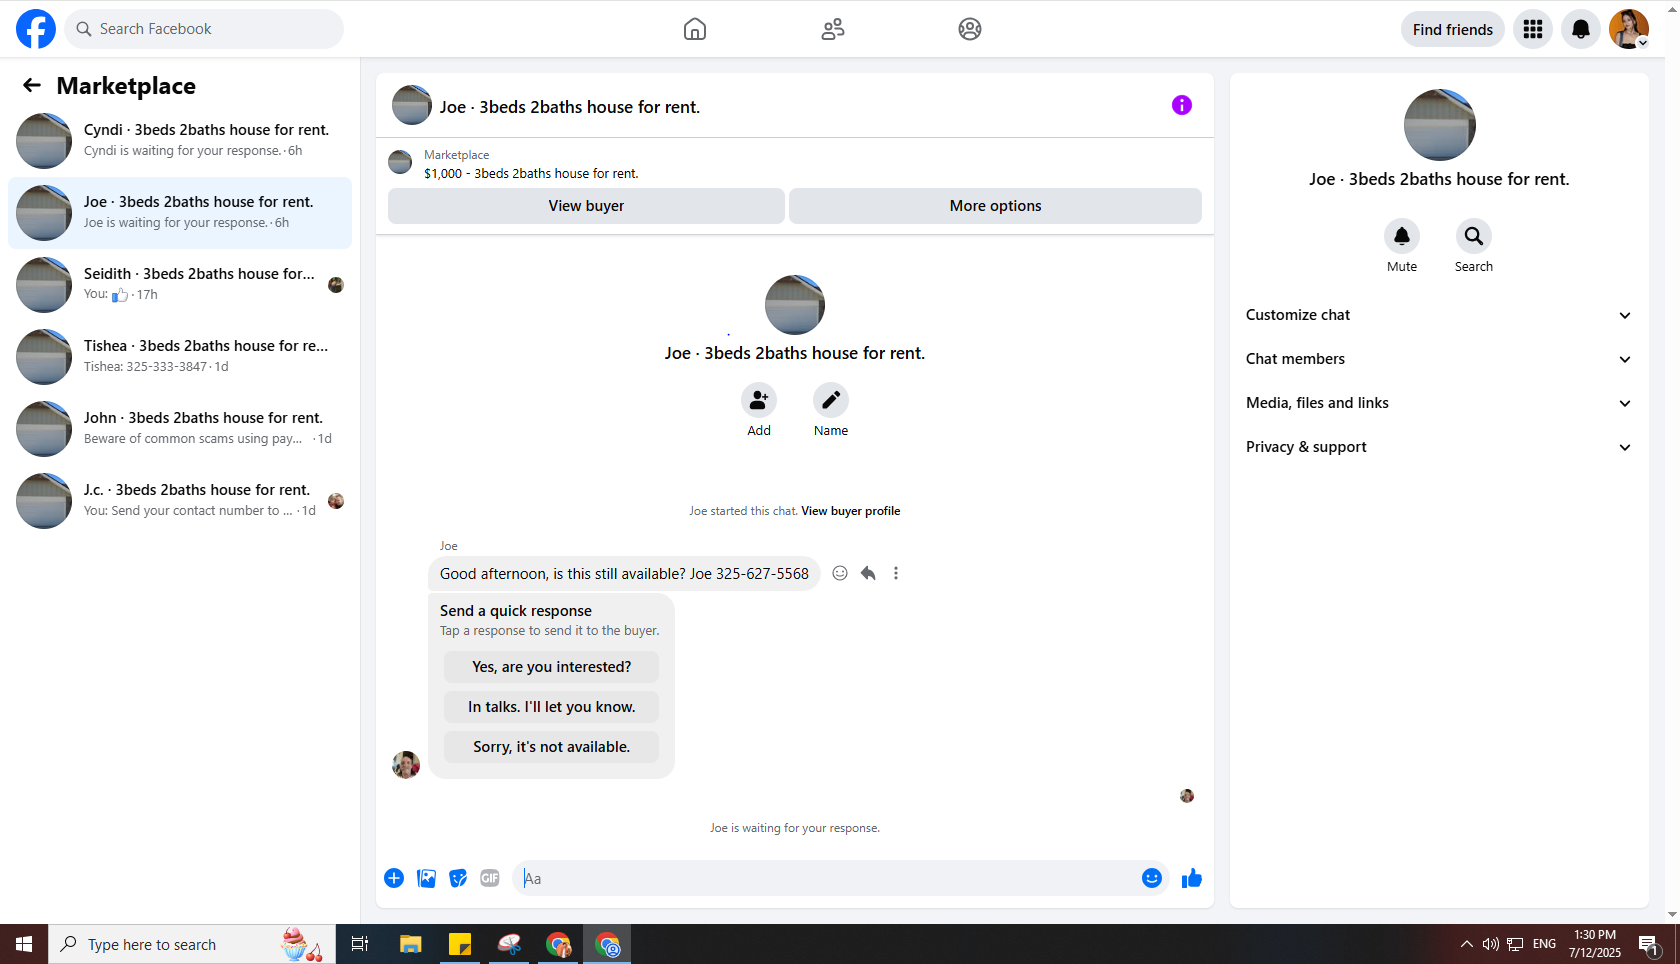
Task: Go to the Home feed icon
Action: [695, 29]
